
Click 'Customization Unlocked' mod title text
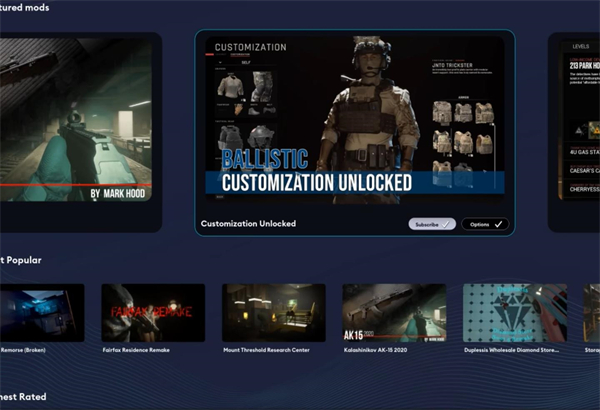[x=248, y=224]
